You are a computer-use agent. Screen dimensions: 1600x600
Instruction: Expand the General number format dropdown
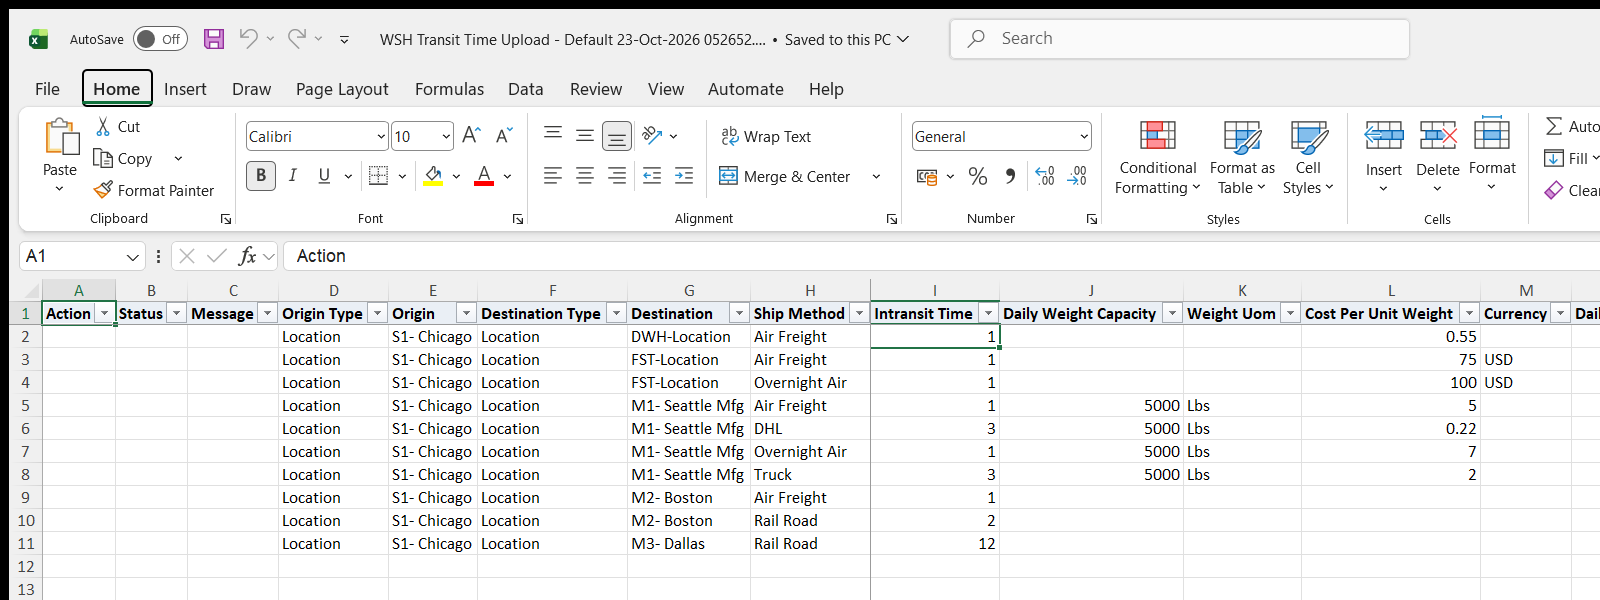tap(1084, 137)
